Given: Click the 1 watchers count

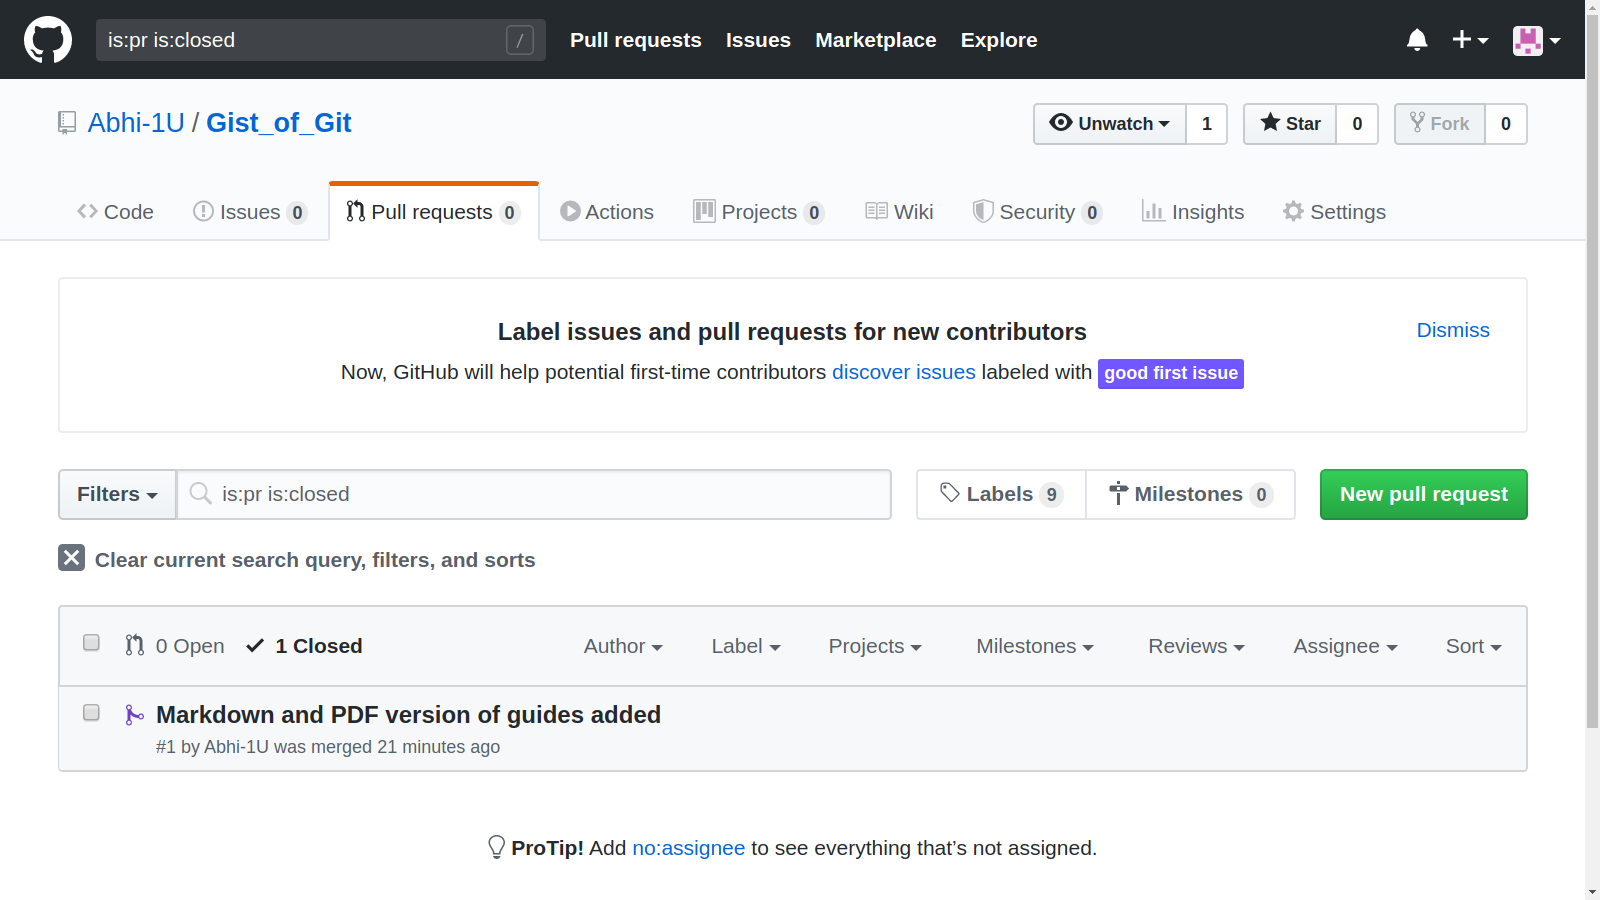Looking at the screenshot, I should coord(1207,124).
